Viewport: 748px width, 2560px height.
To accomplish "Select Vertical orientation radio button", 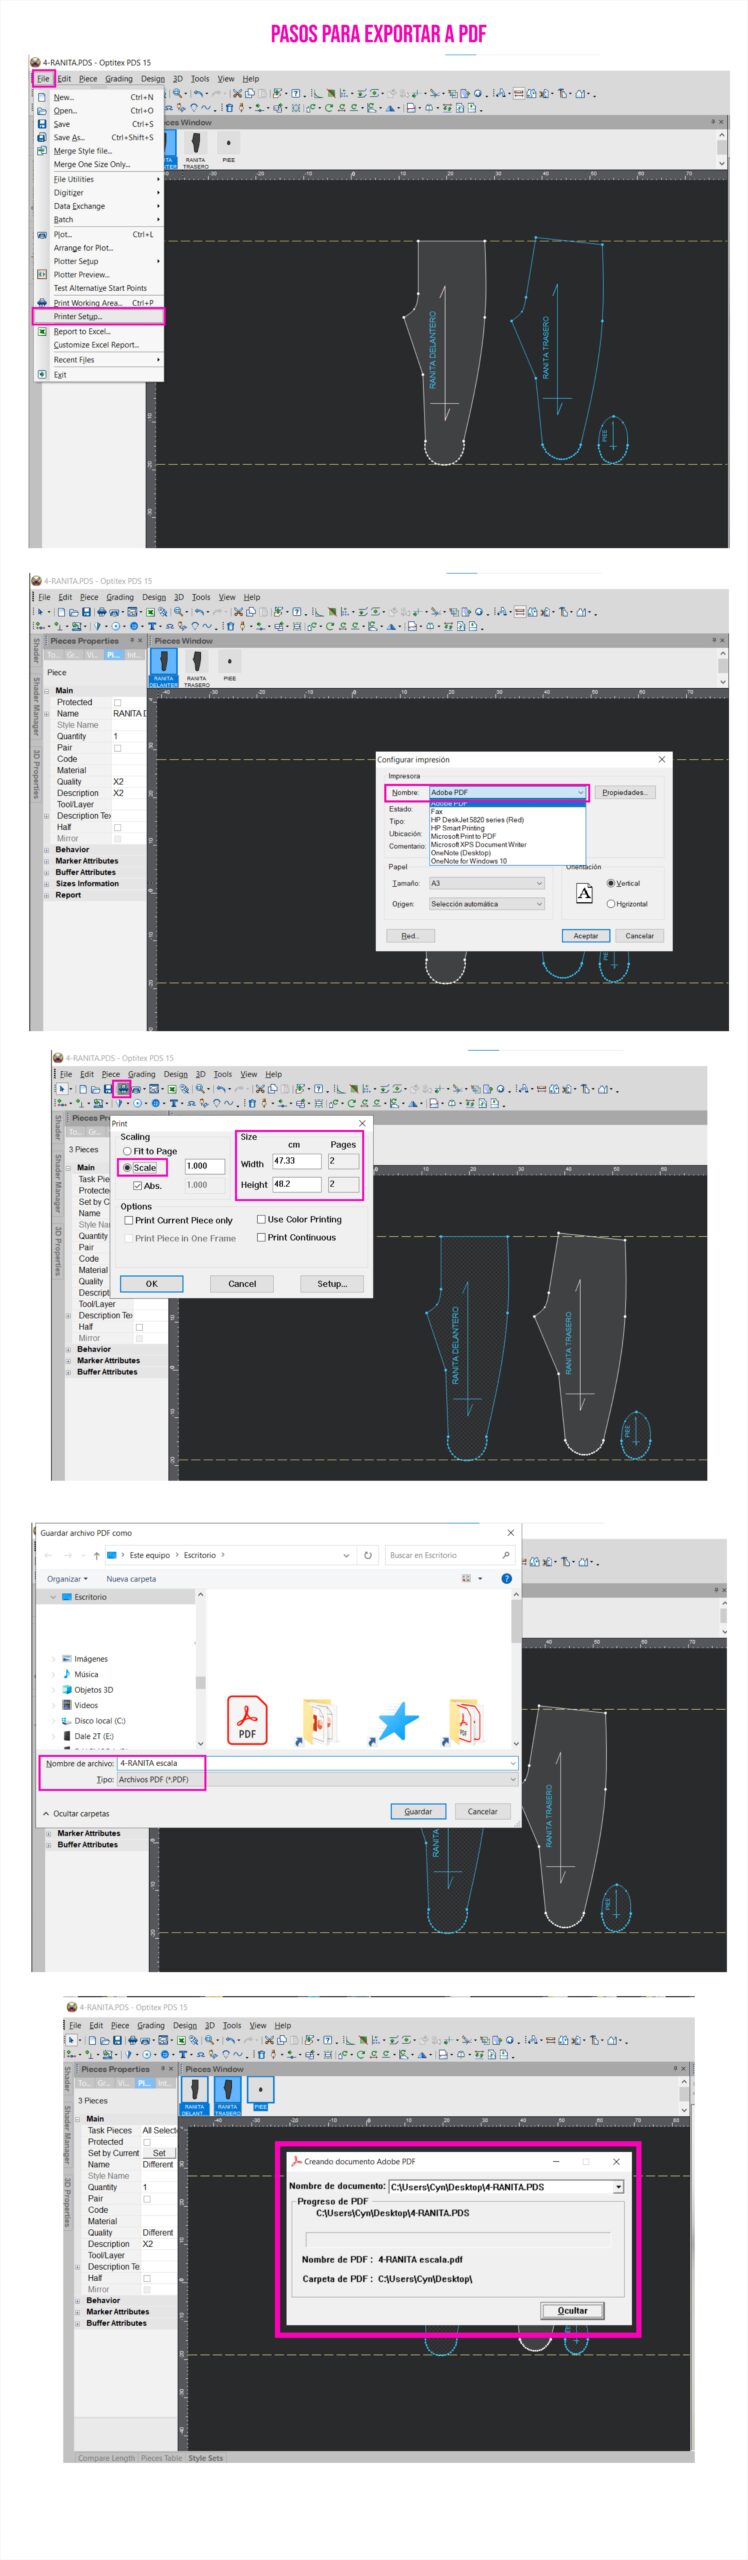I will [x=611, y=883].
